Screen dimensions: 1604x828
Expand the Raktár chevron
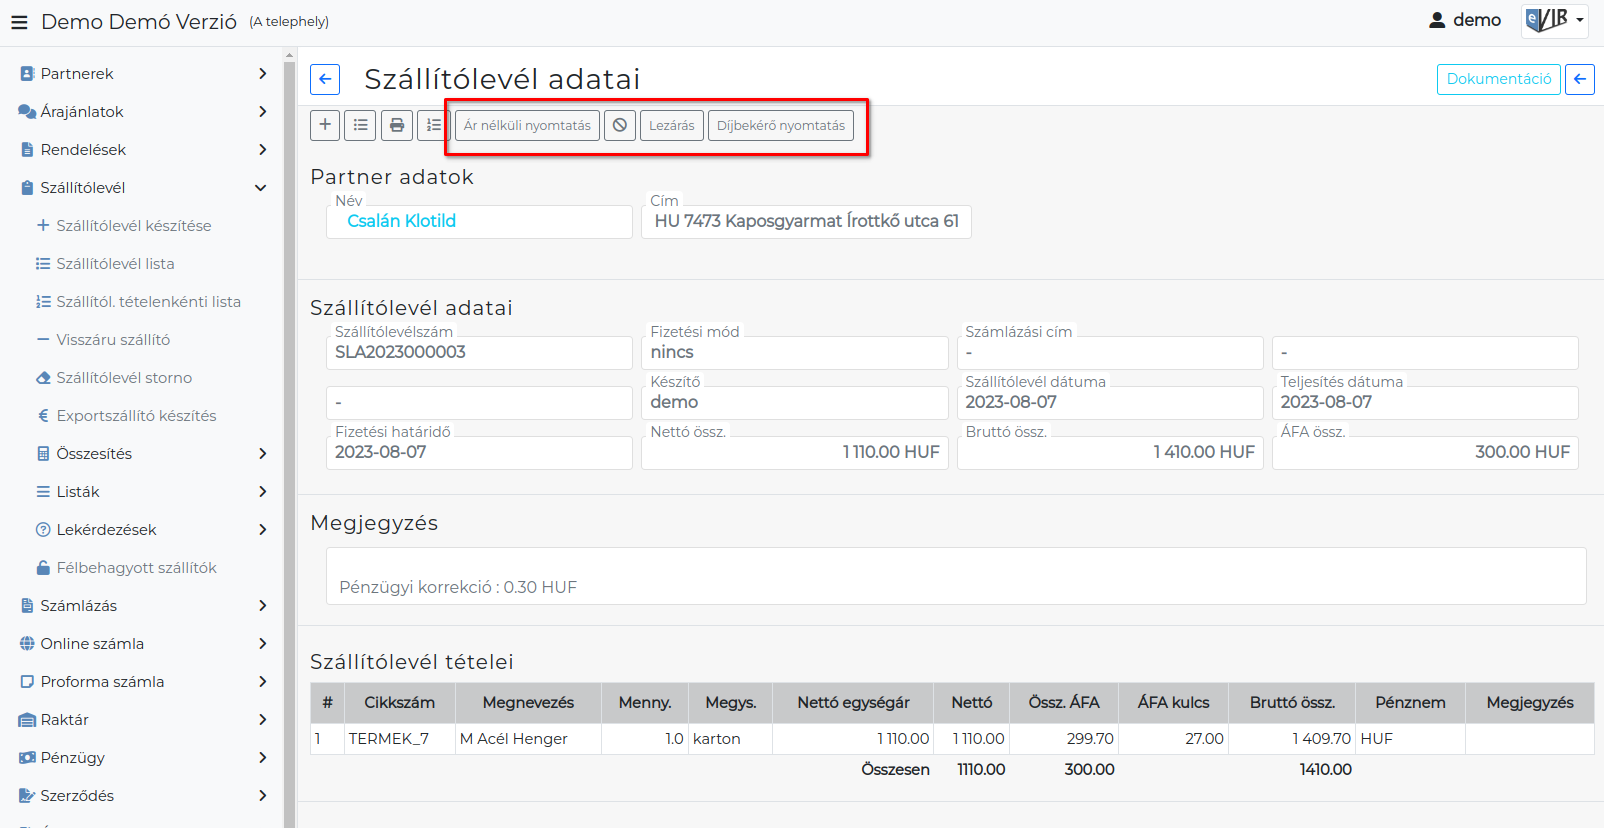tap(262, 719)
